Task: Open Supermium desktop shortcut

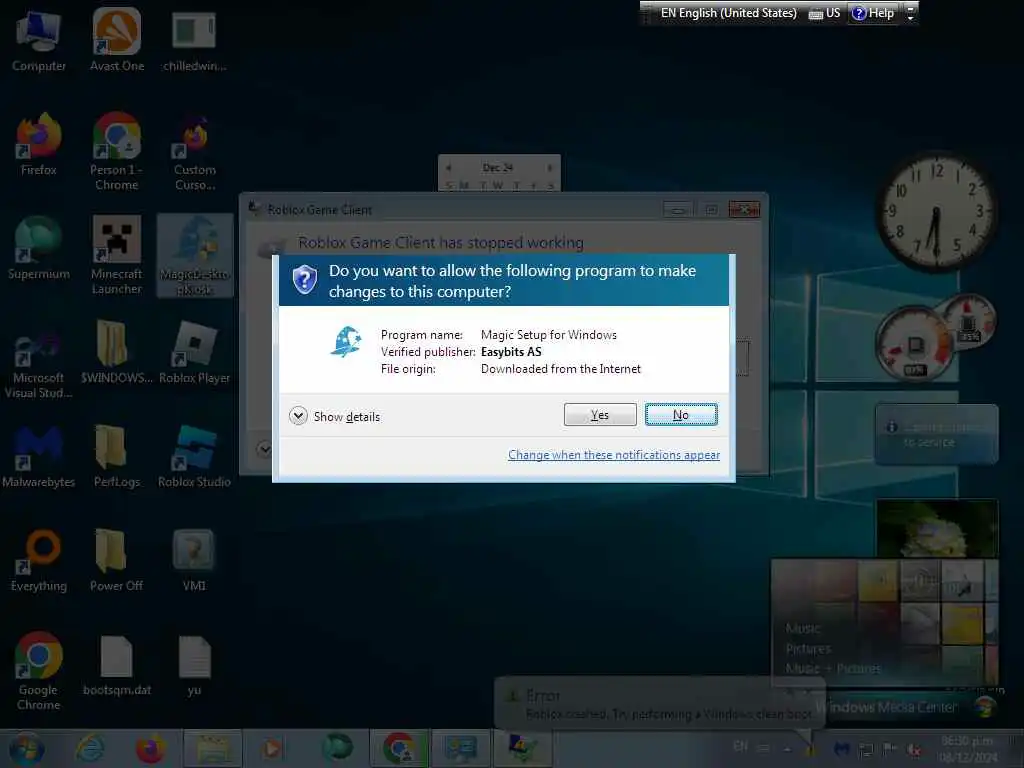Action: (39, 248)
